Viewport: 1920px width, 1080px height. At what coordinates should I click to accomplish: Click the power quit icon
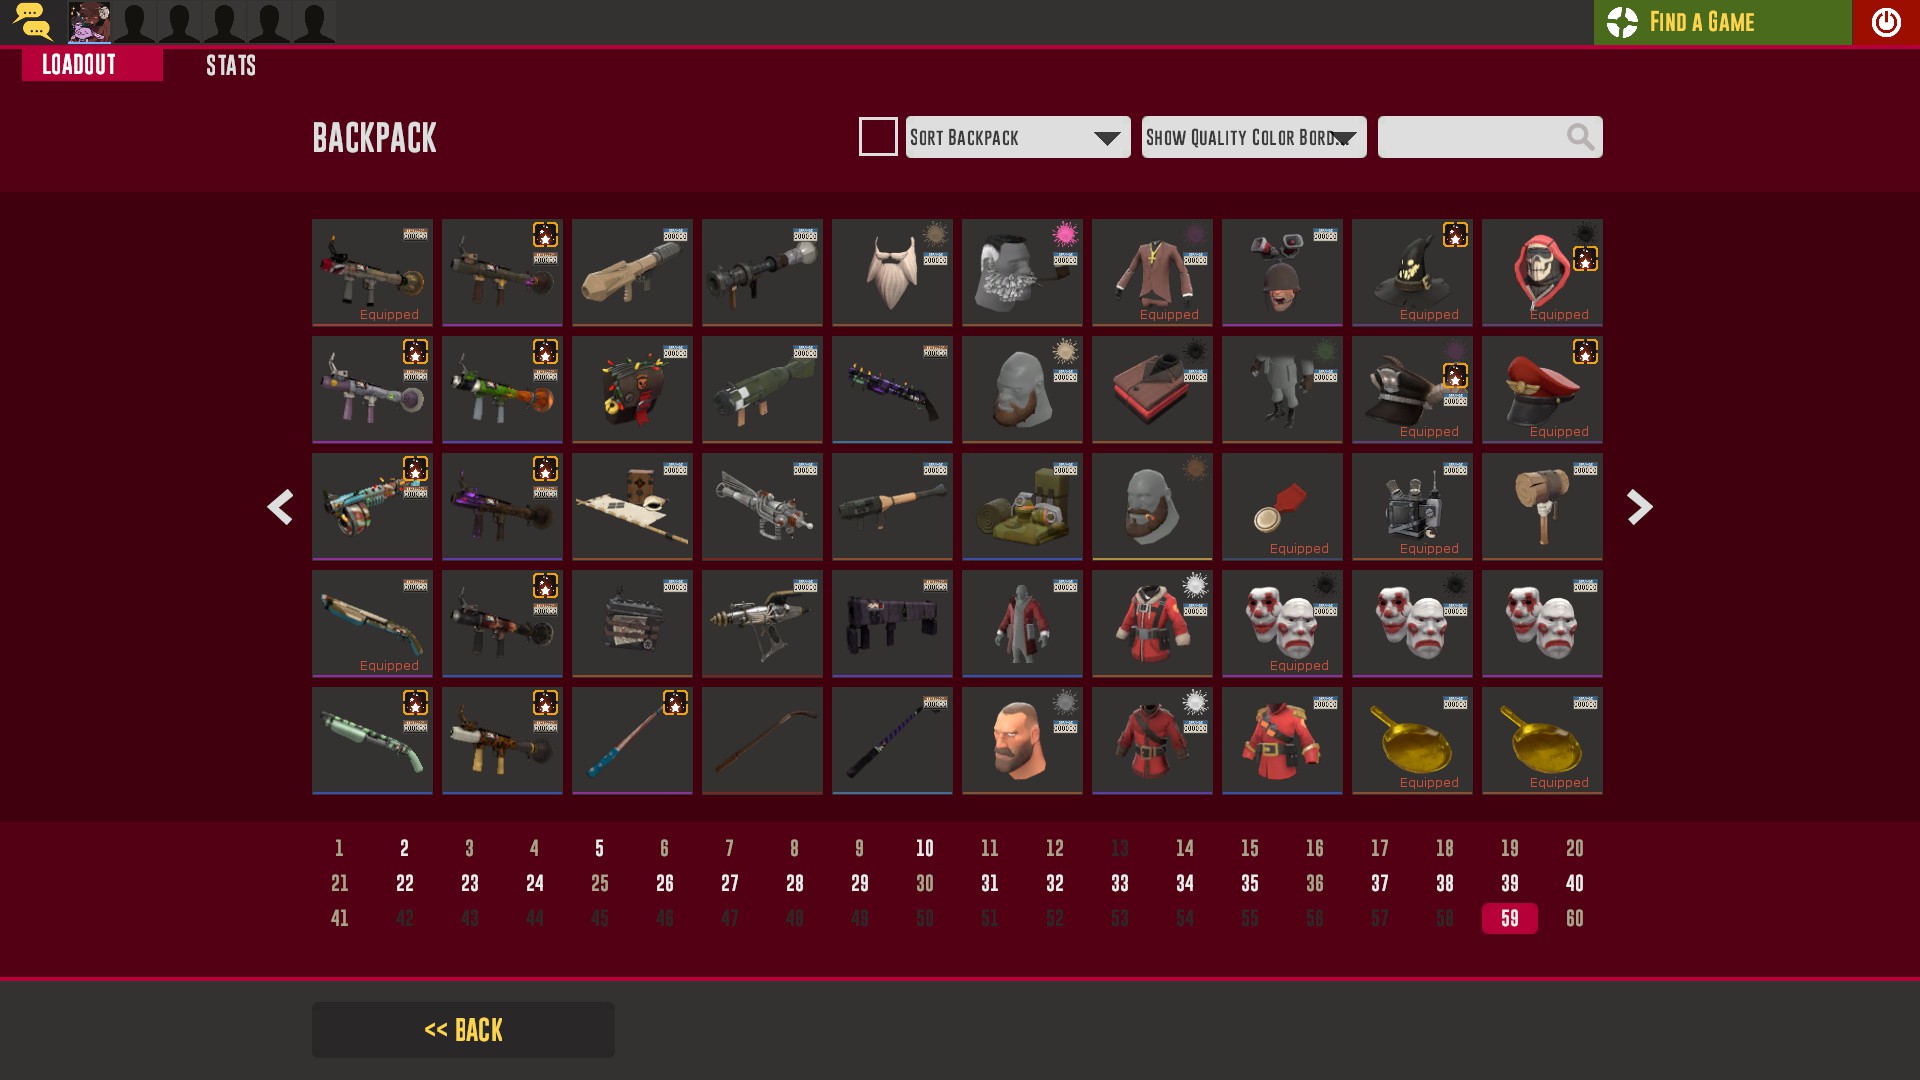(1885, 22)
